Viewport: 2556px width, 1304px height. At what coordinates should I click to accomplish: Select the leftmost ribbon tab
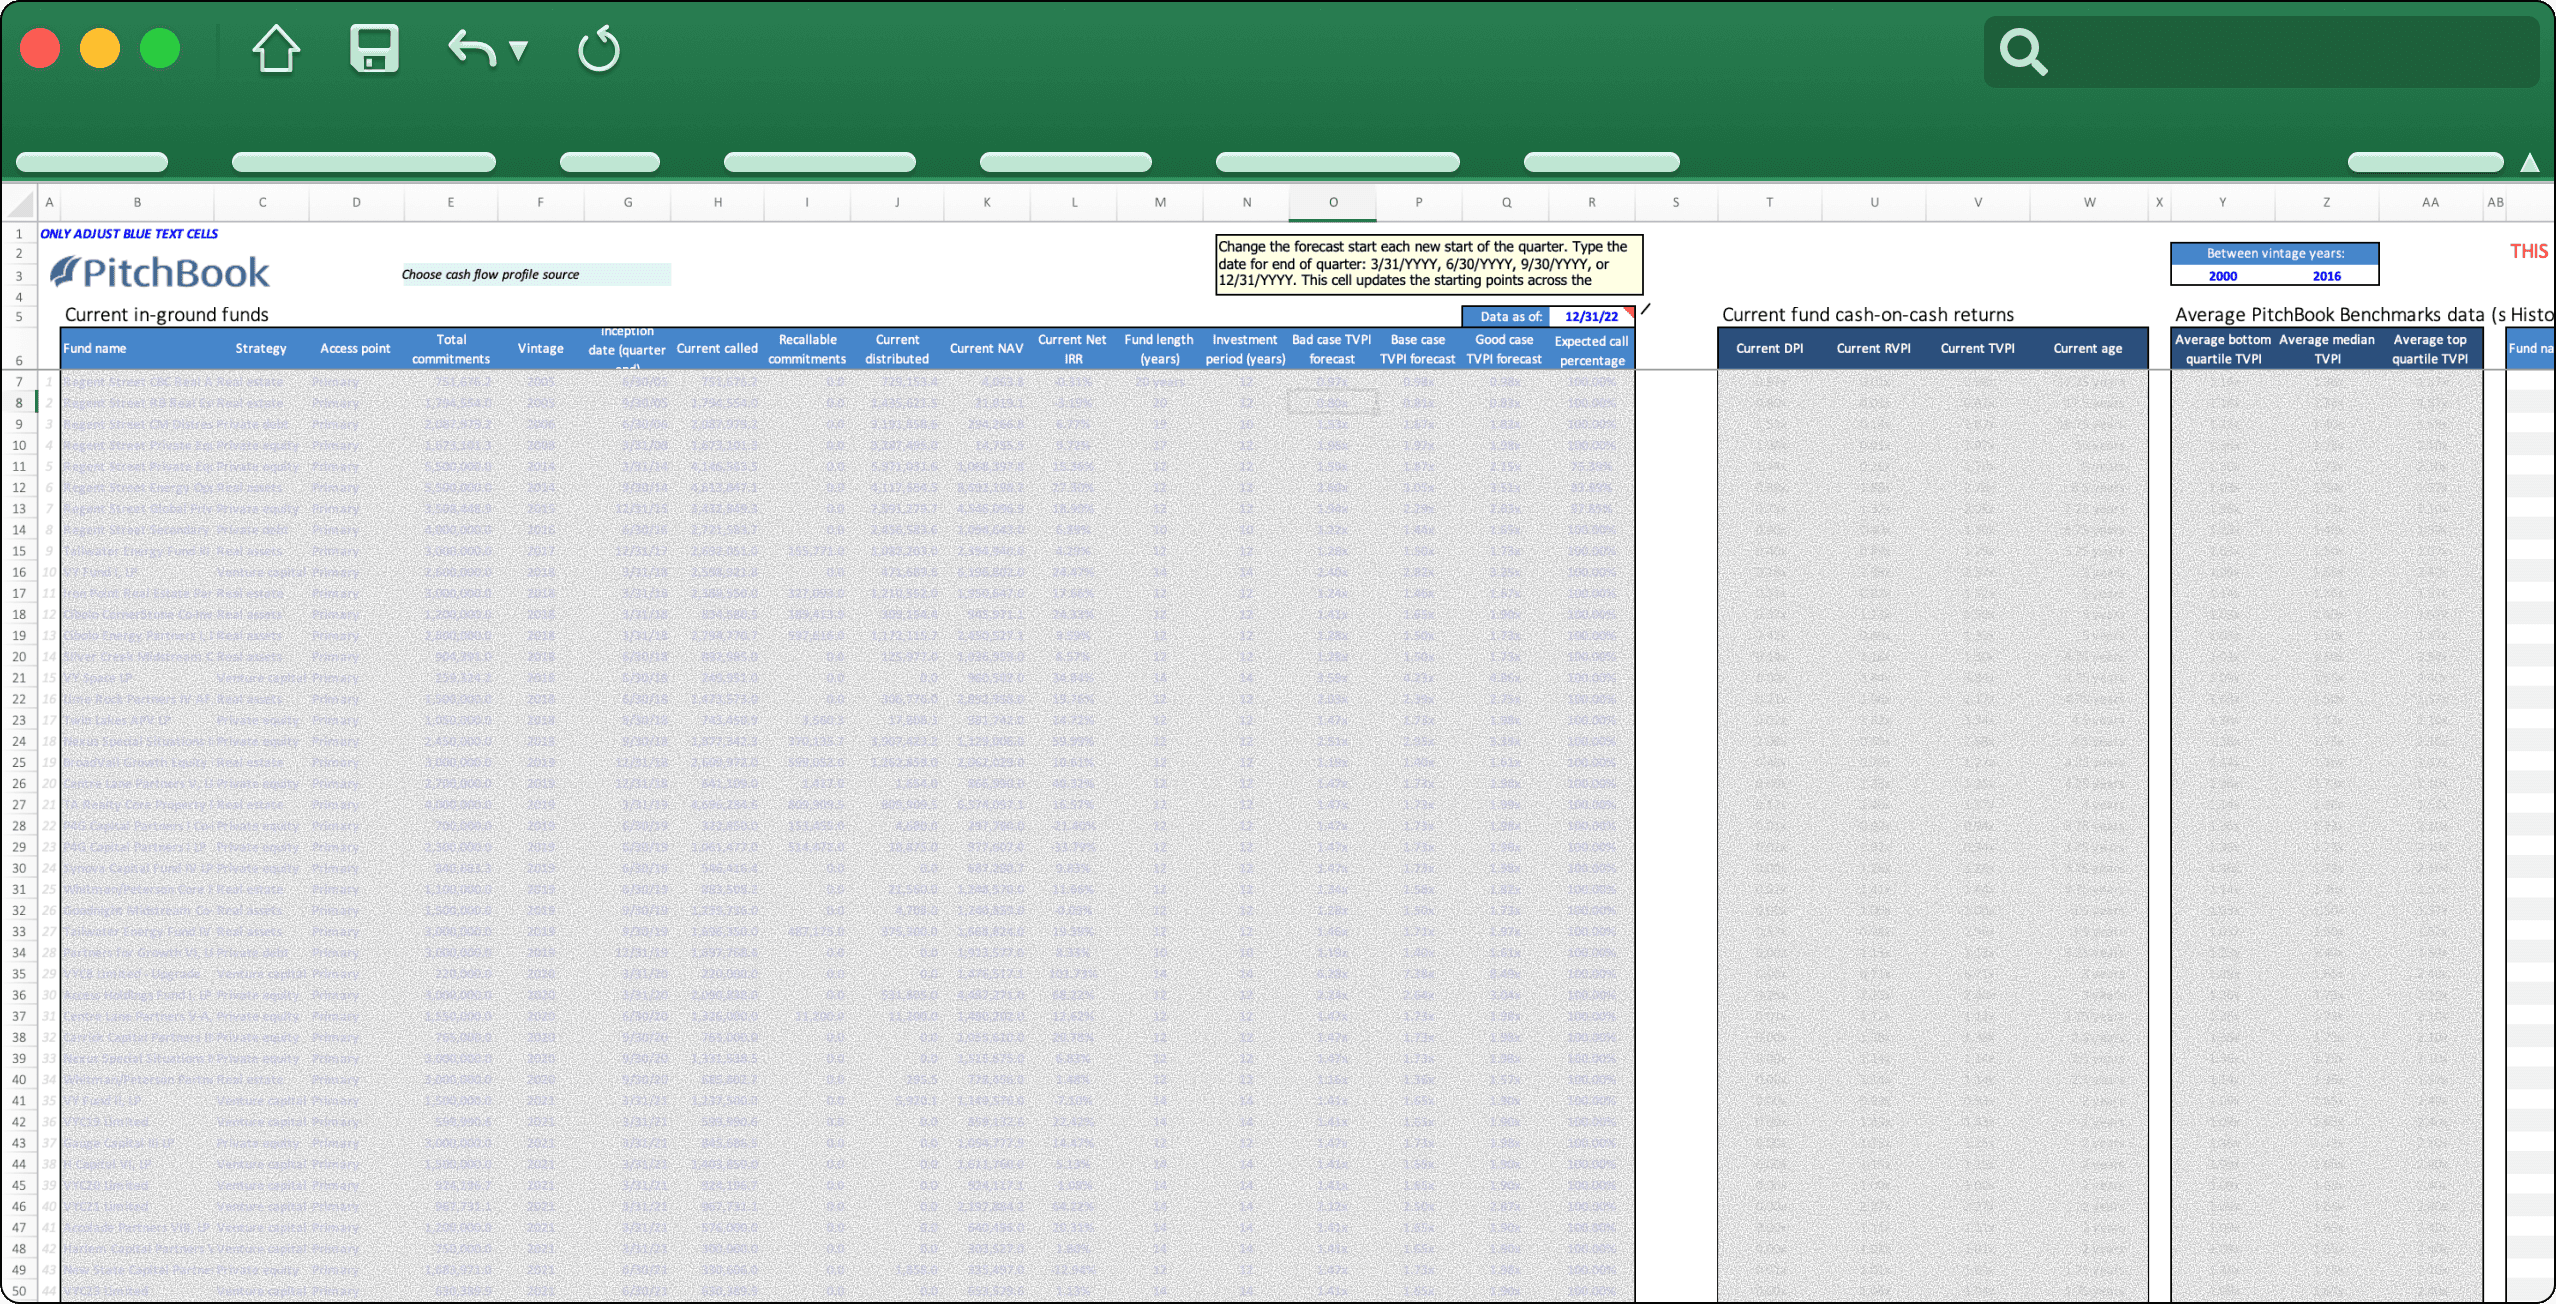pos(92,162)
